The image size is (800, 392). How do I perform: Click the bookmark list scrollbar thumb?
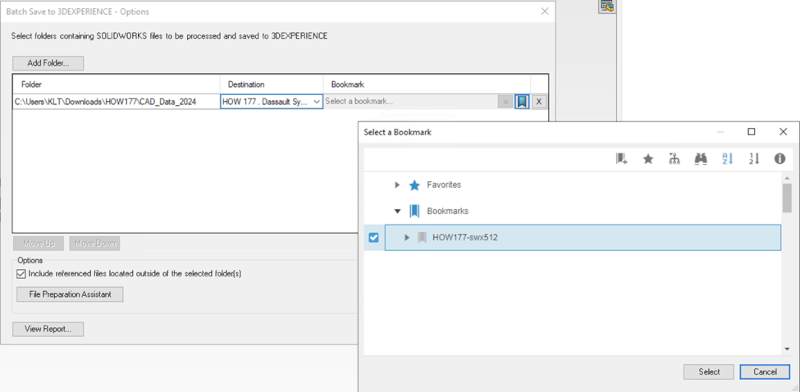pyautogui.click(x=787, y=198)
